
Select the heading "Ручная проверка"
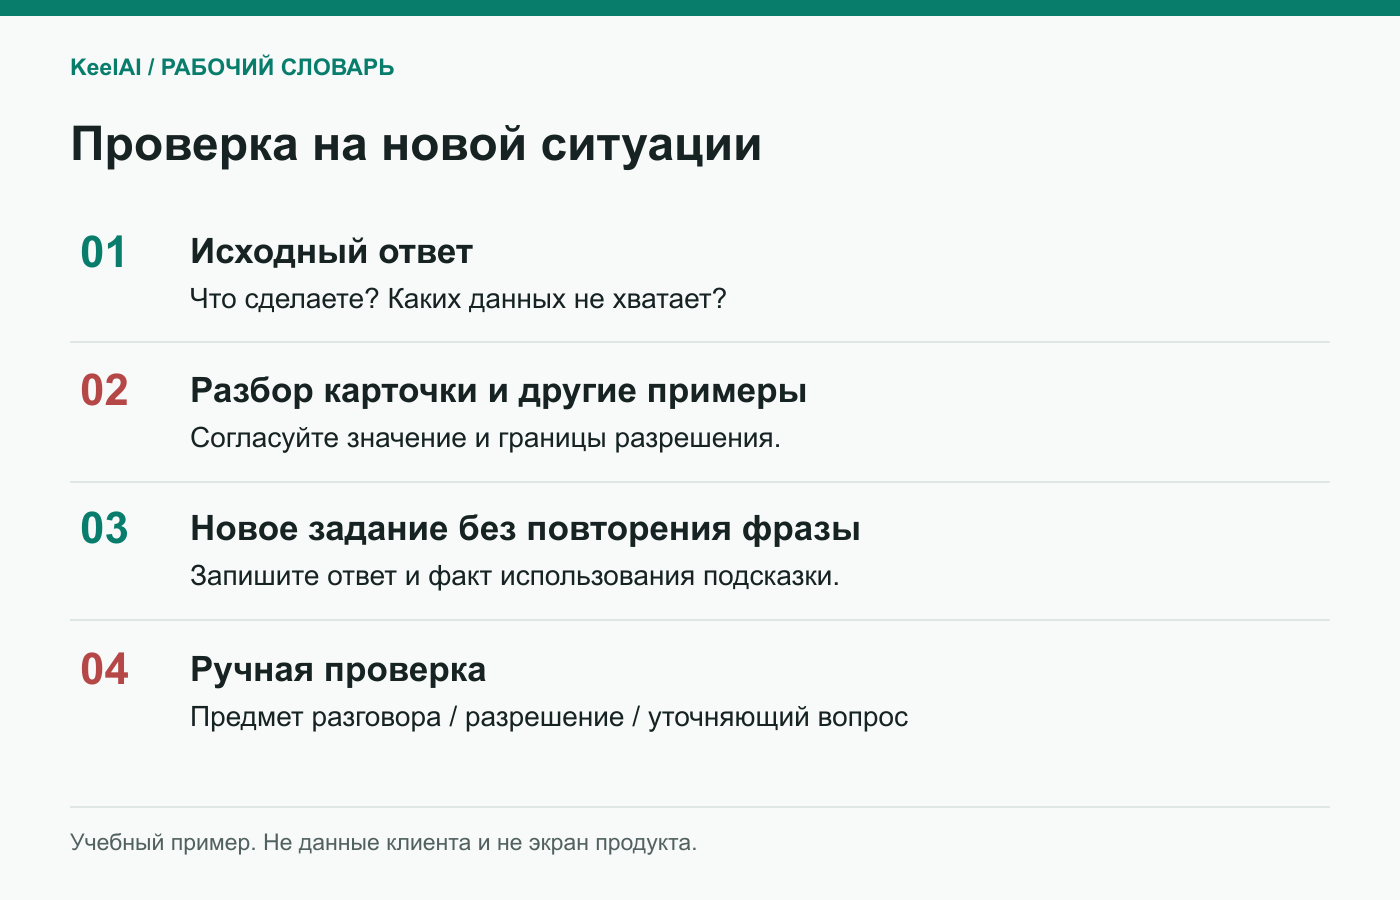tap(338, 669)
